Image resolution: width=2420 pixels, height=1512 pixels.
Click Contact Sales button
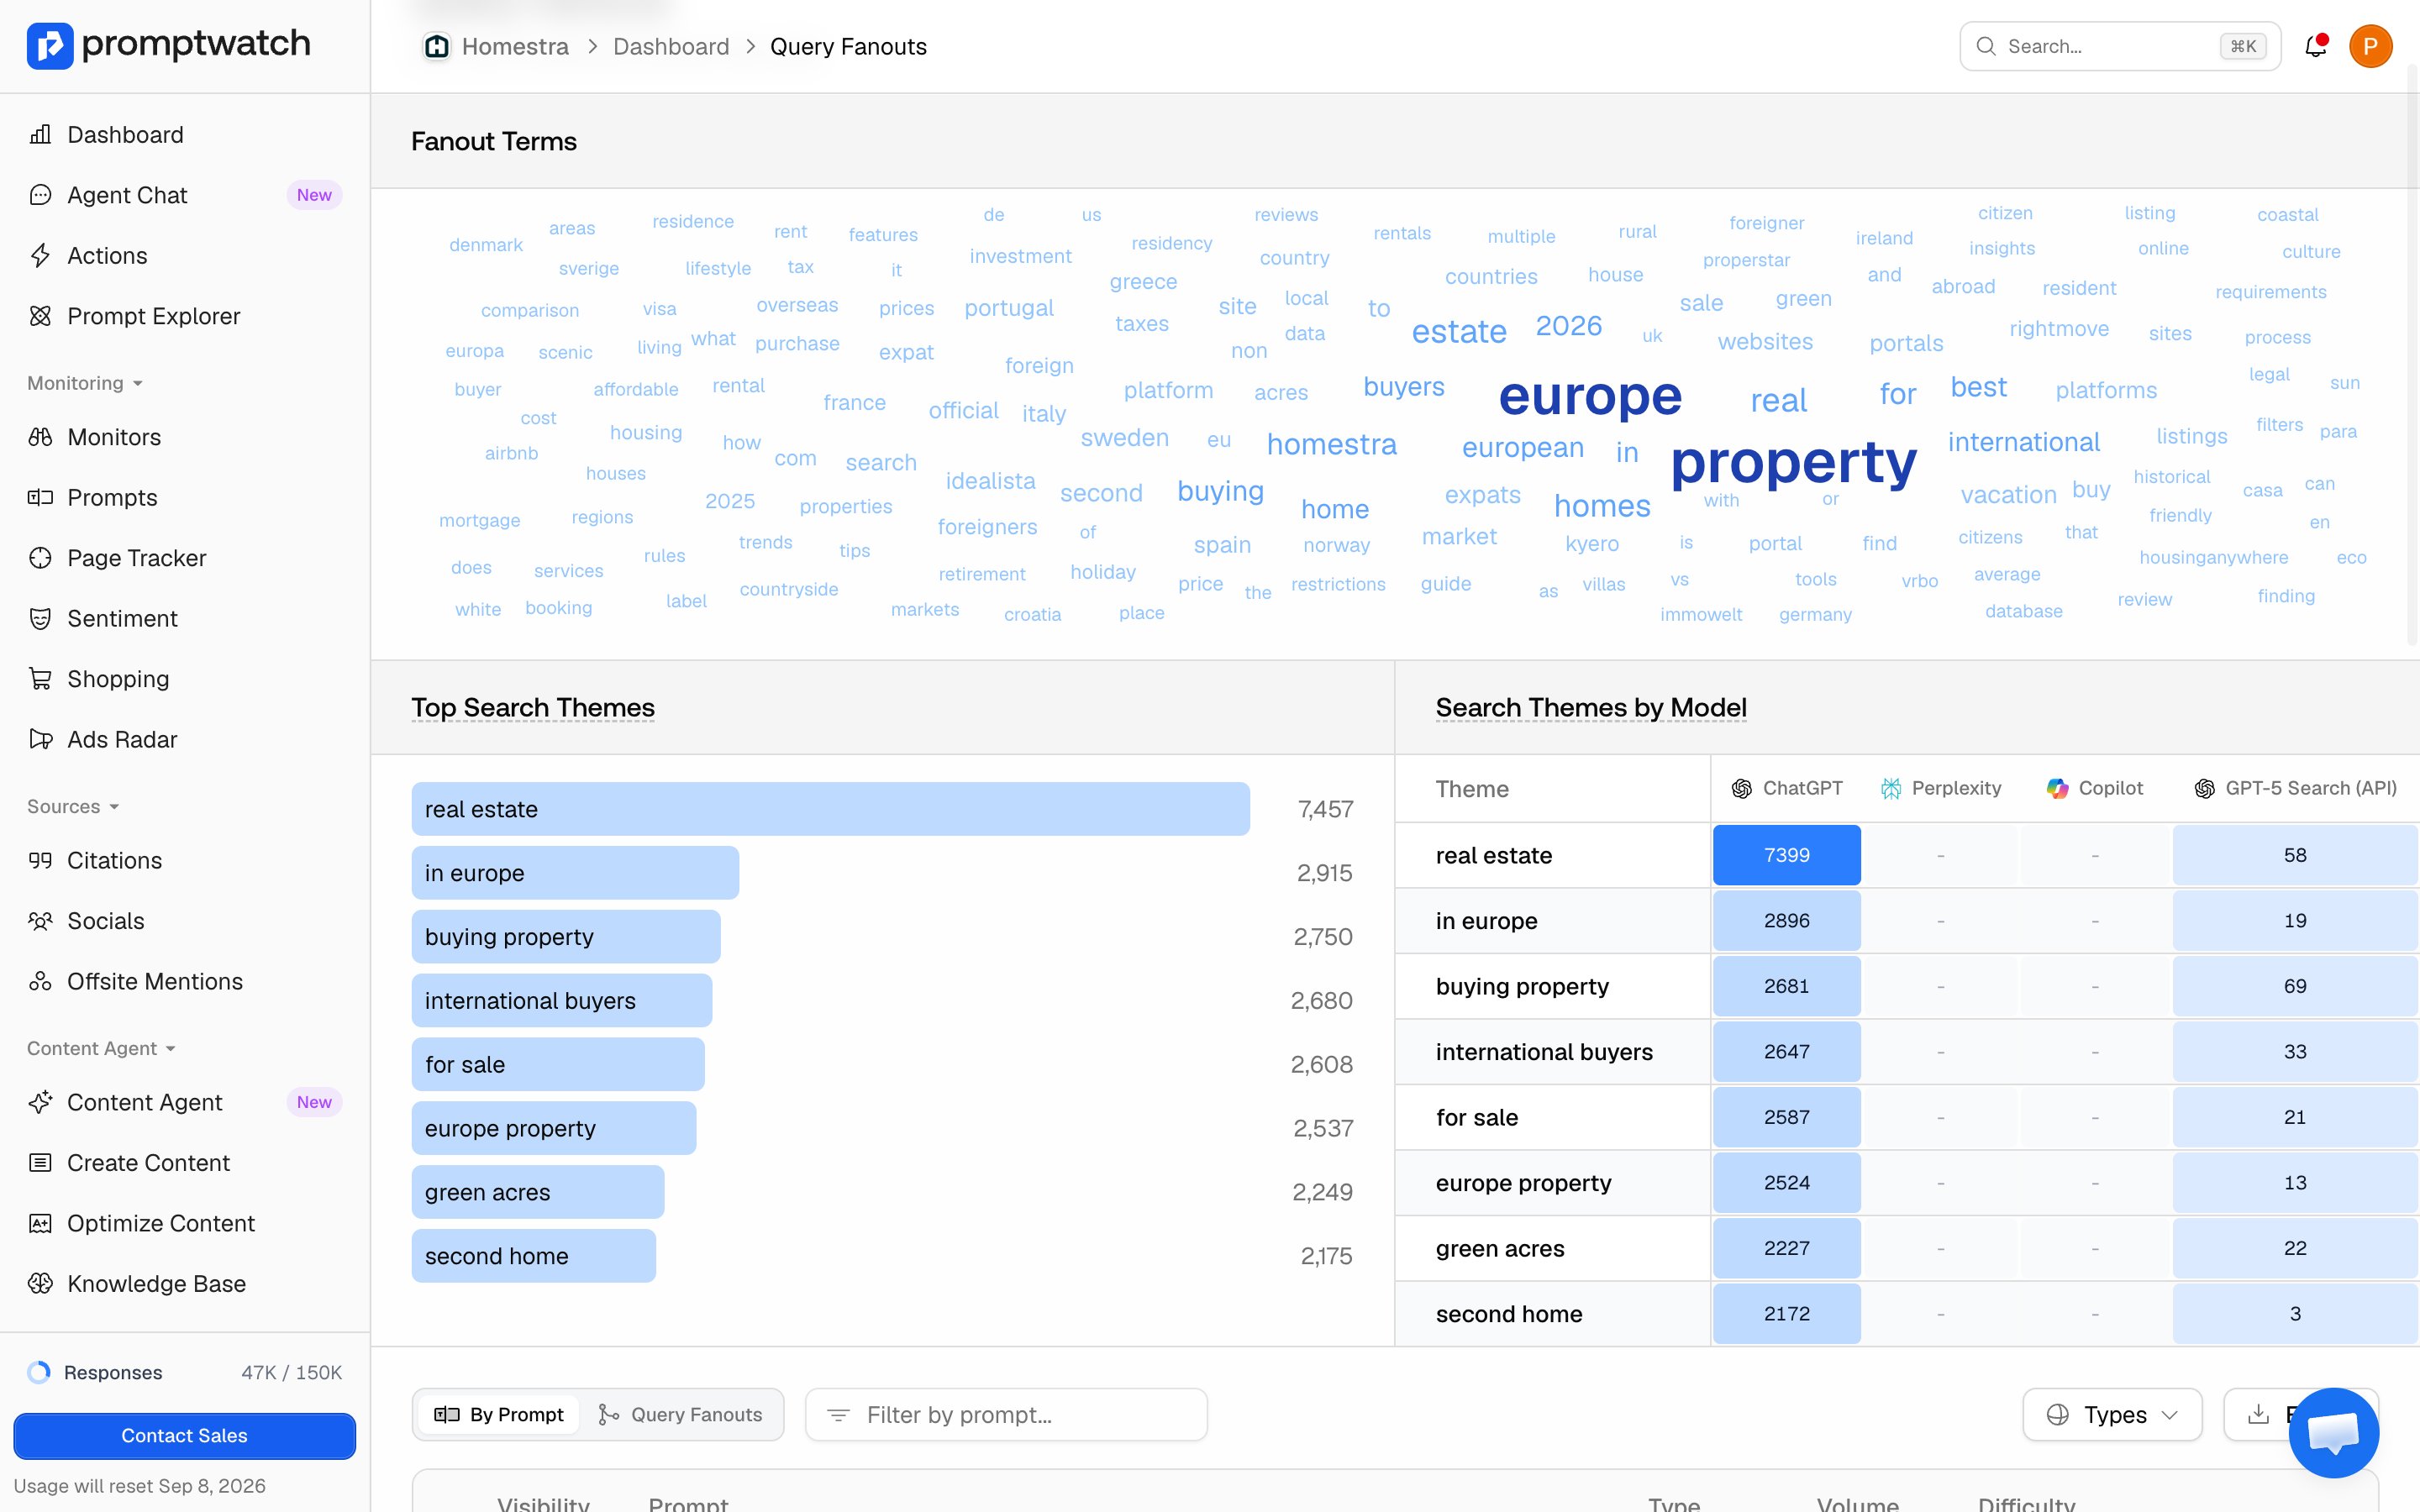point(184,1435)
